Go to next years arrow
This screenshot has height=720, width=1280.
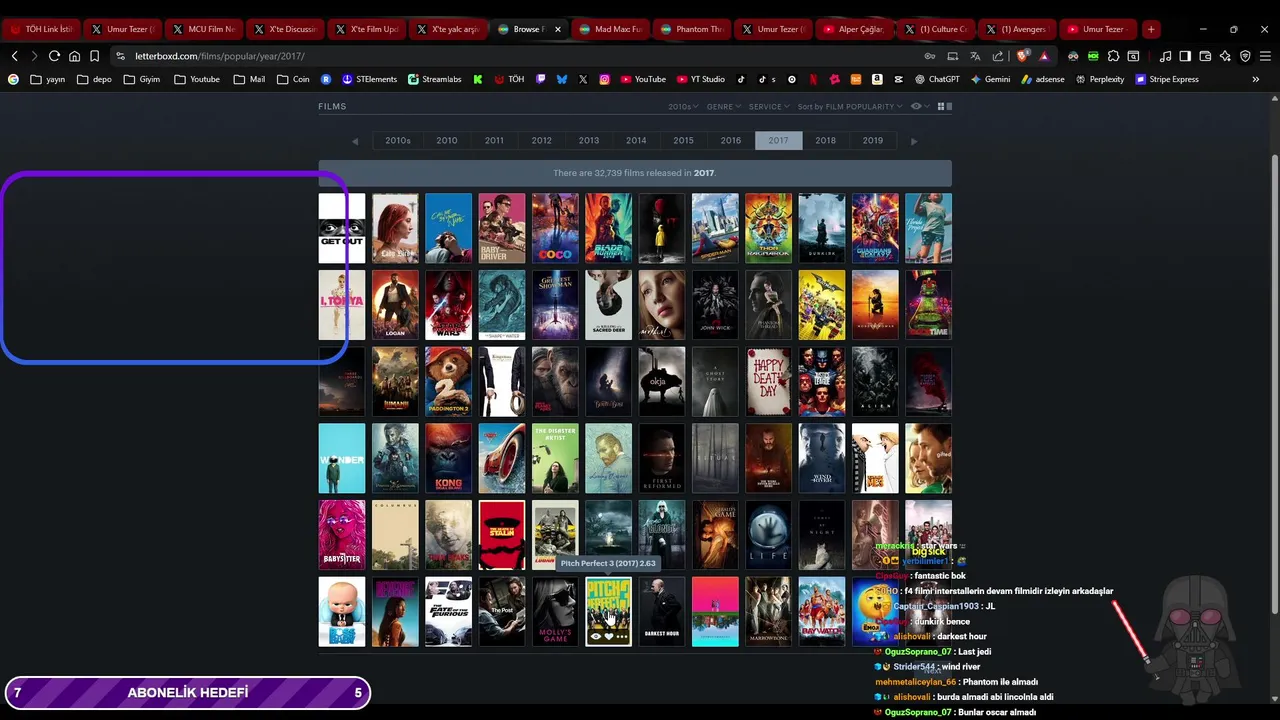913,141
